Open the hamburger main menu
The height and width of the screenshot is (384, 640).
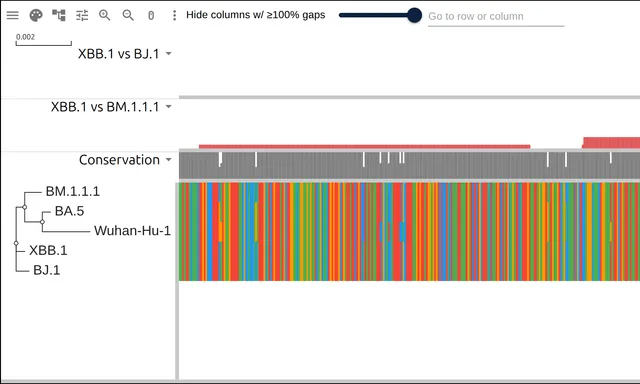pos(13,16)
